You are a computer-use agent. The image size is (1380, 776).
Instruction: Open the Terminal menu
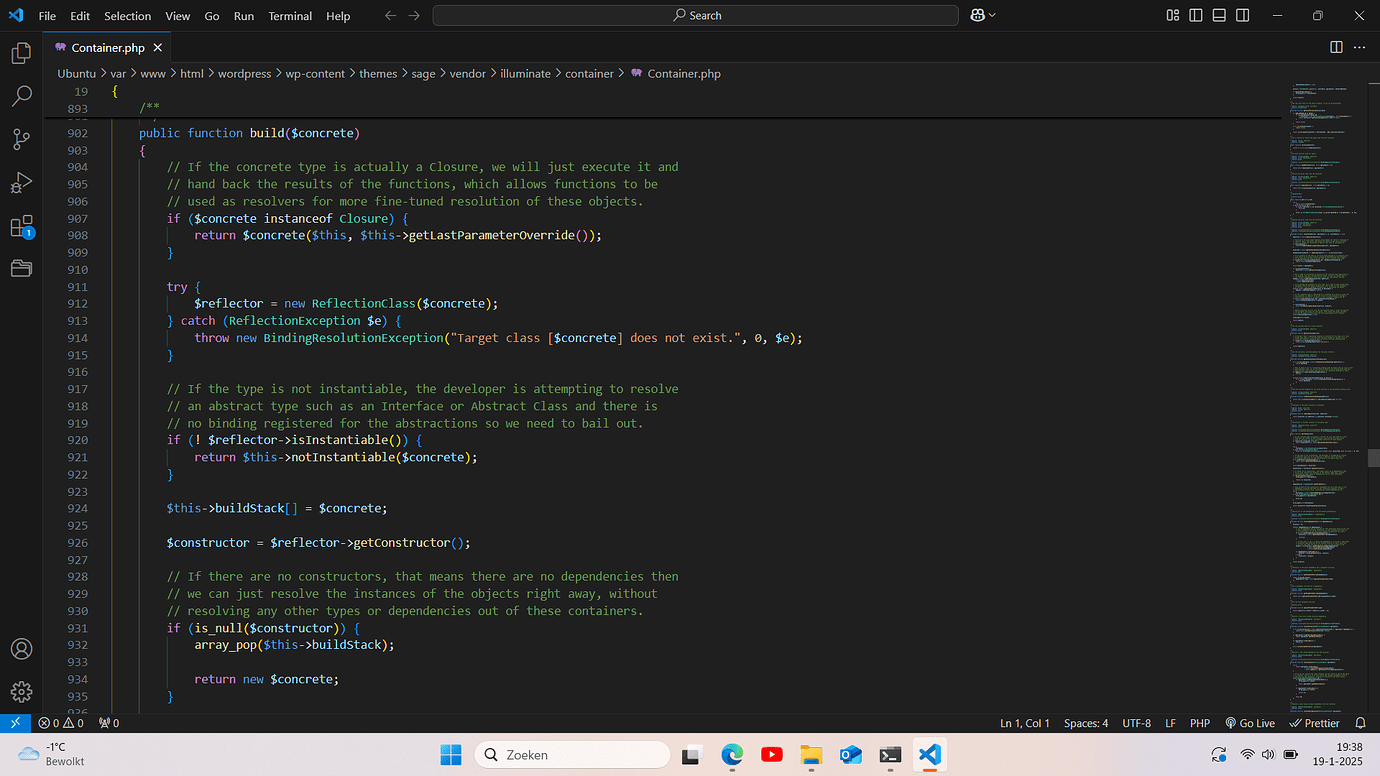290,16
